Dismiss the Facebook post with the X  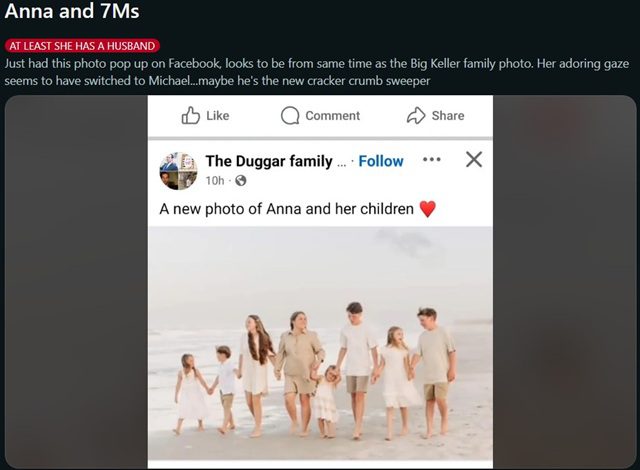click(474, 159)
